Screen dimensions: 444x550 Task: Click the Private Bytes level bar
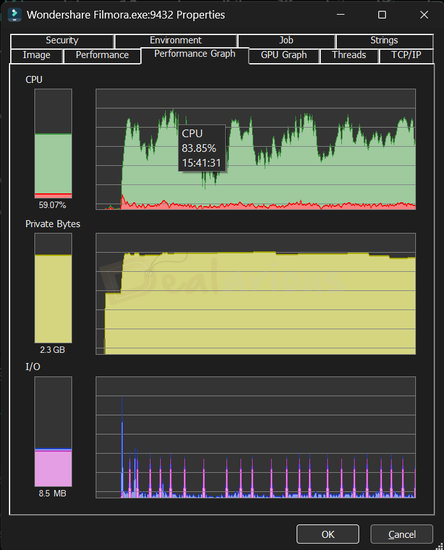(53, 288)
